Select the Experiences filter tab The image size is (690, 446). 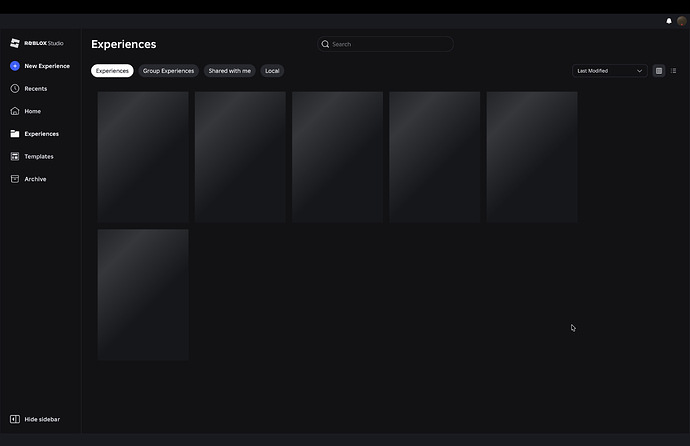click(112, 71)
